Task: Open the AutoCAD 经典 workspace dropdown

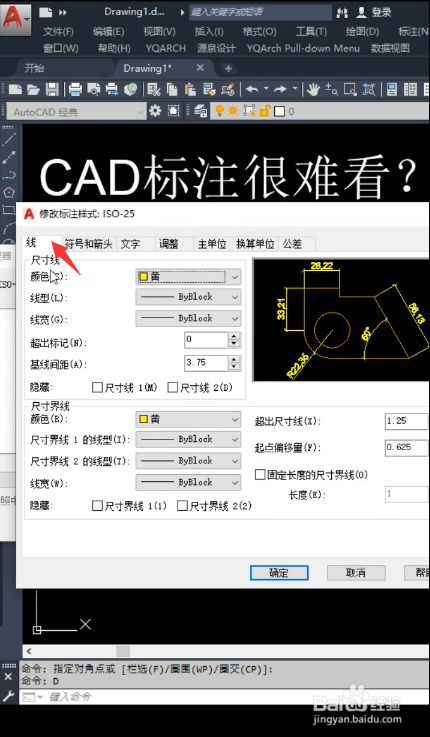Action: tap(77, 111)
